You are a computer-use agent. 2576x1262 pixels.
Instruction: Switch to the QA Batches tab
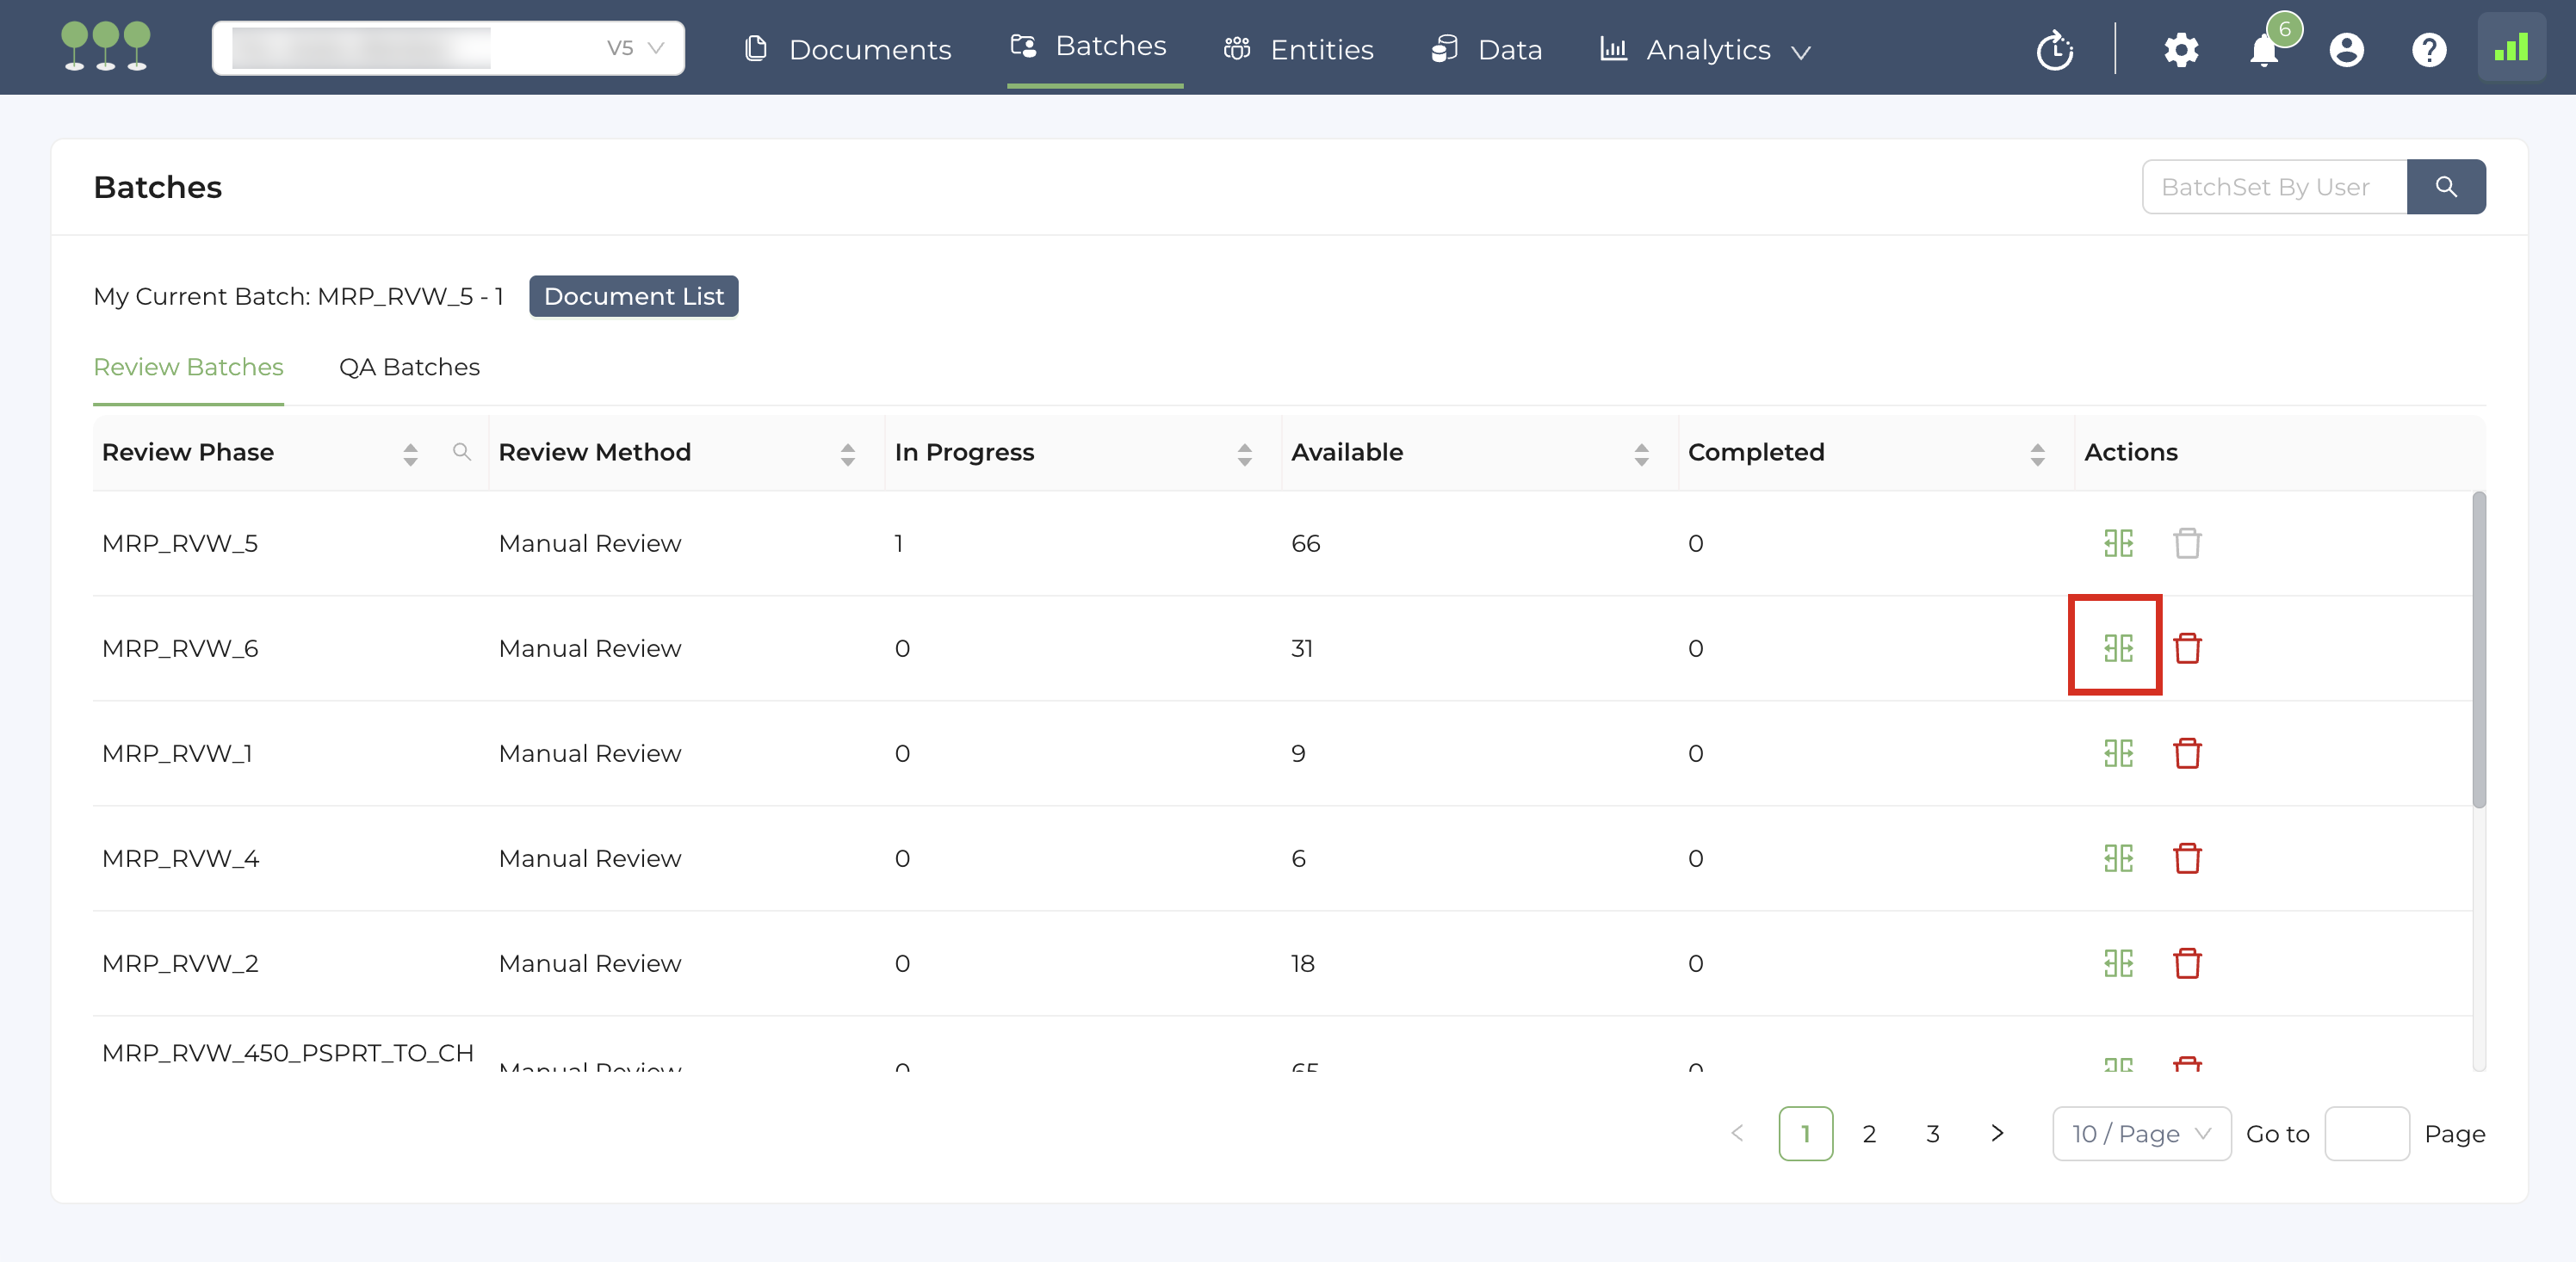tap(409, 367)
